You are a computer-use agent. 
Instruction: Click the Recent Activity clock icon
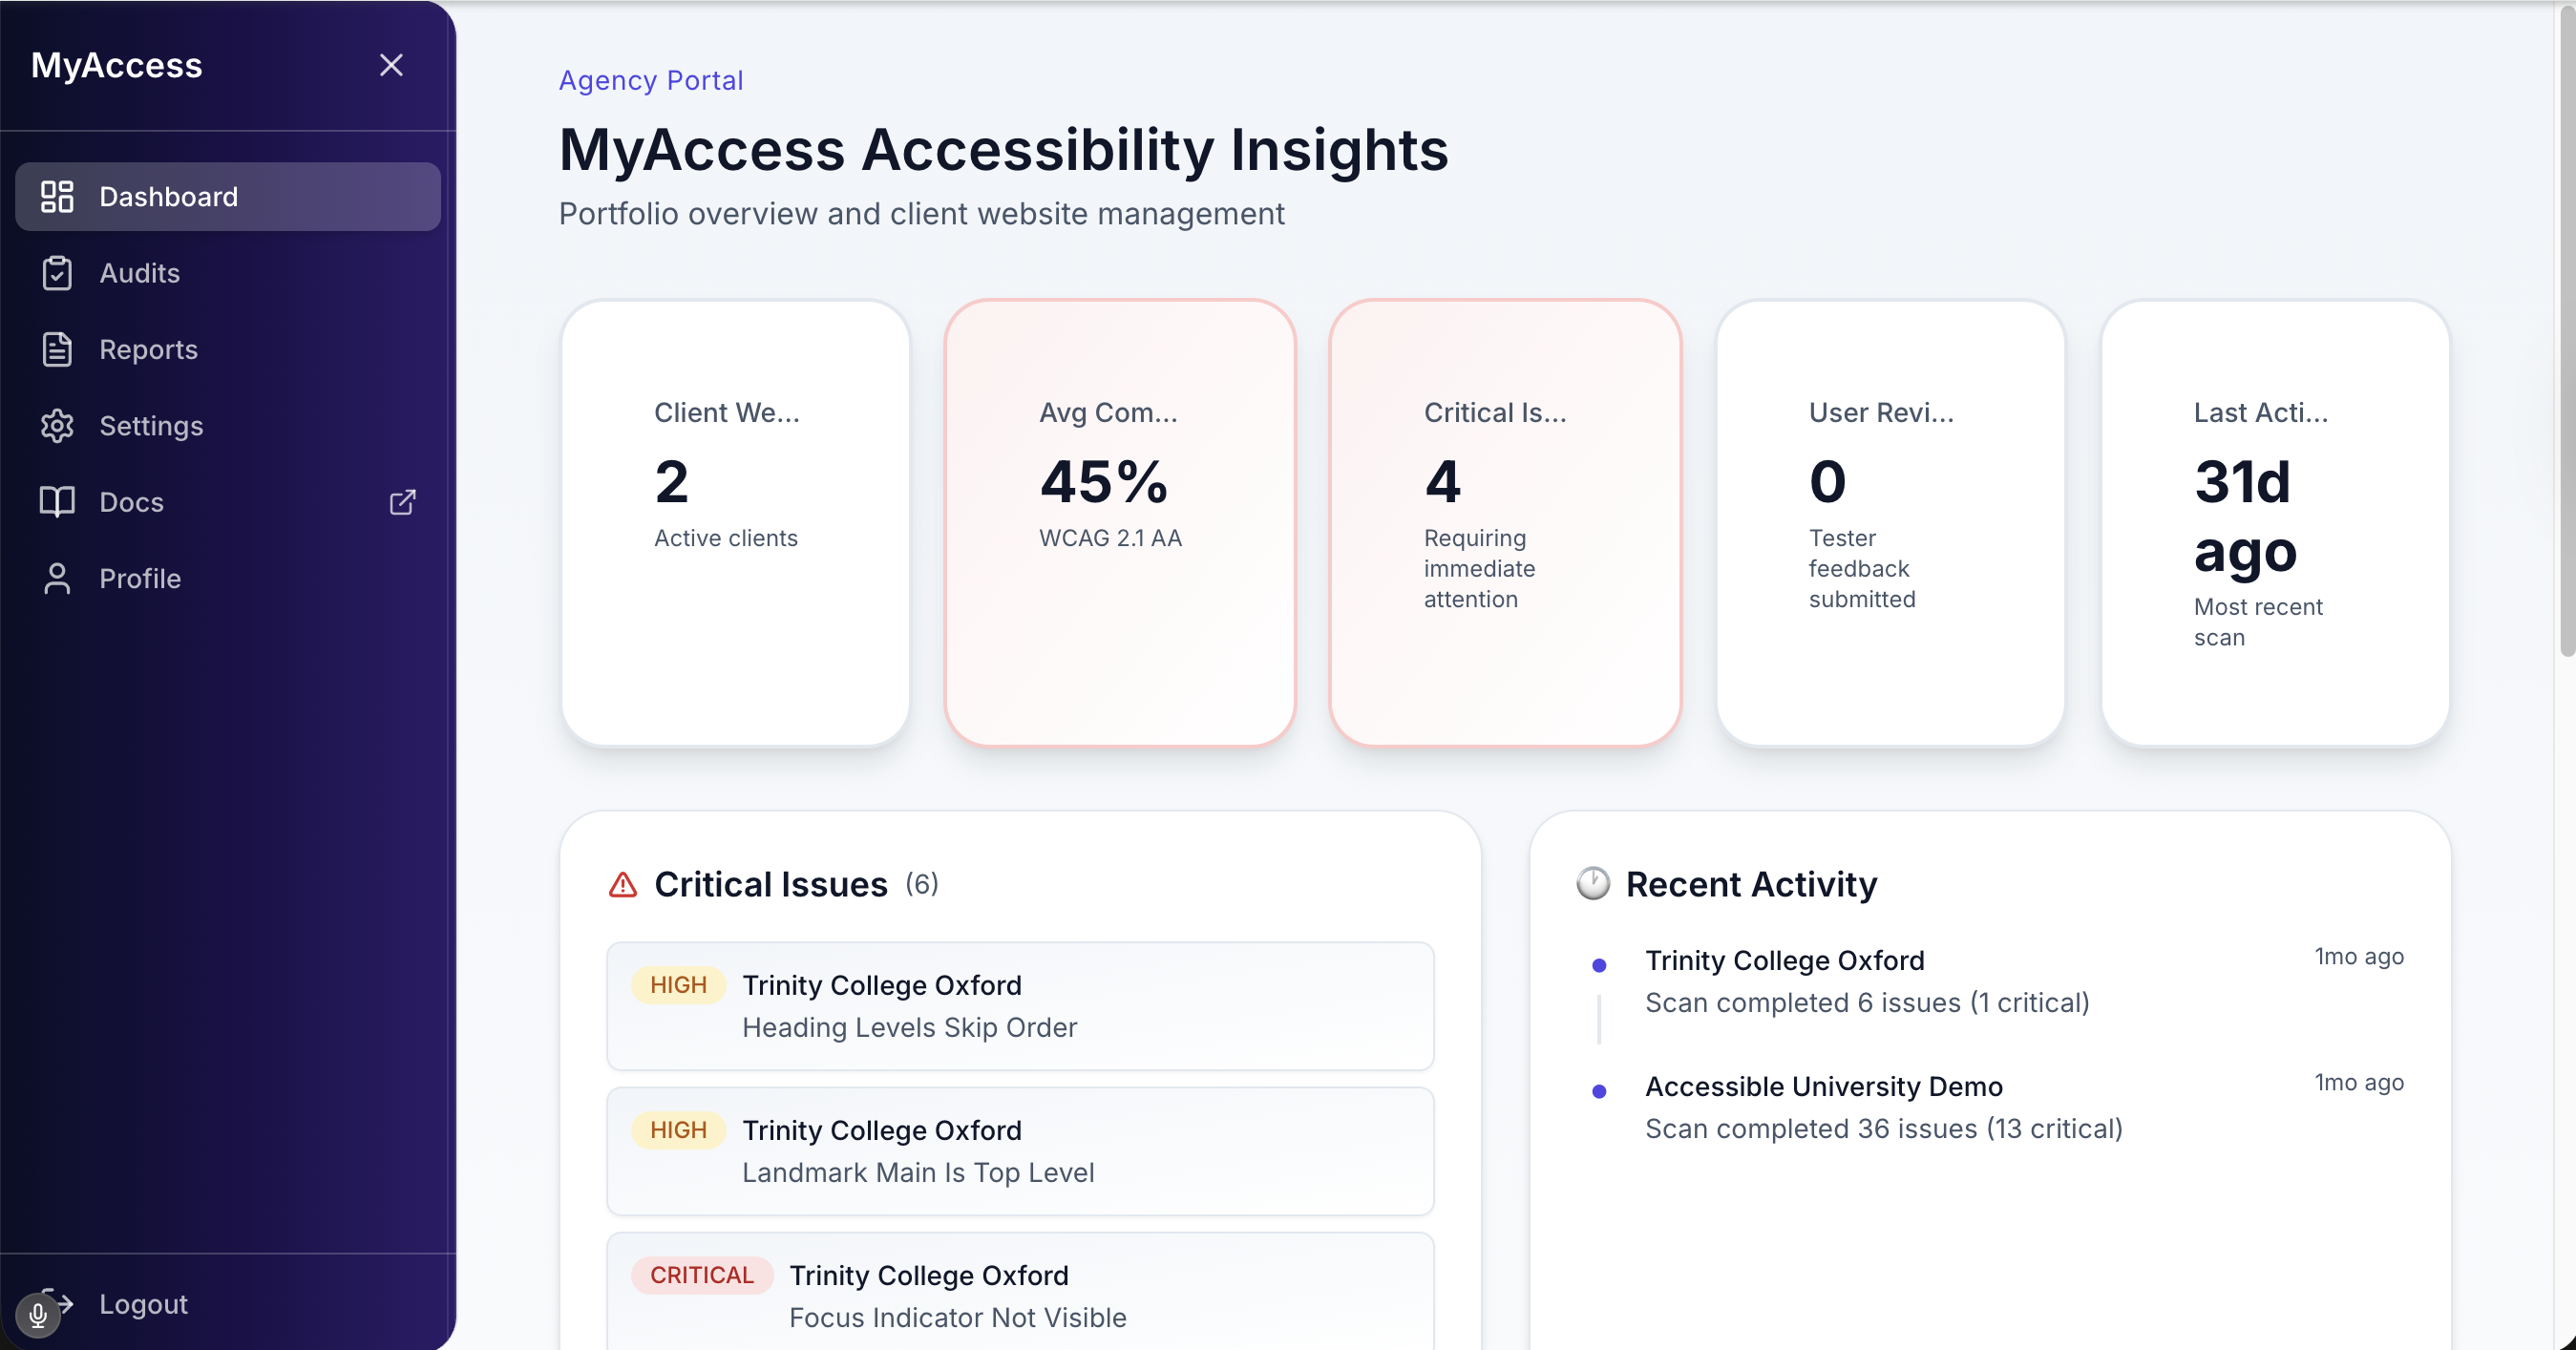point(1594,884)
